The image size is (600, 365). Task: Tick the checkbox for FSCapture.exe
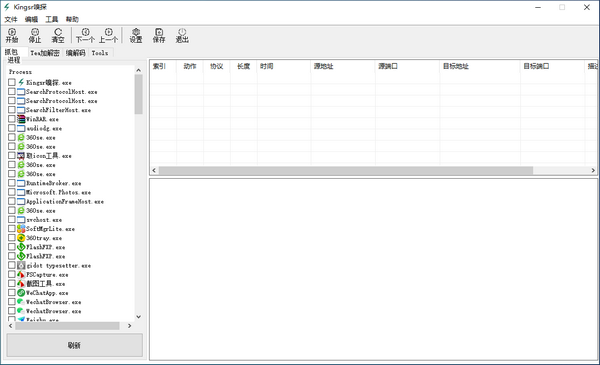click(12, 274)
